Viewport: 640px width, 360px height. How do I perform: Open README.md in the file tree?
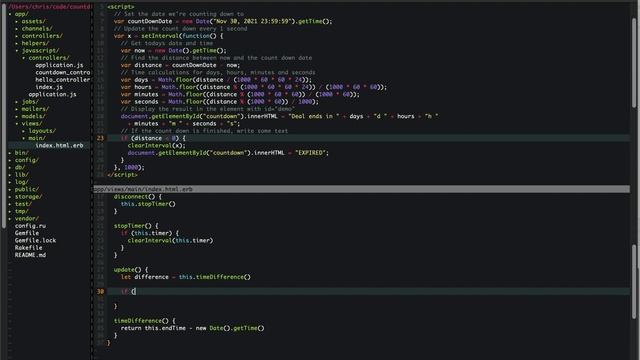[x=30, y=255]
